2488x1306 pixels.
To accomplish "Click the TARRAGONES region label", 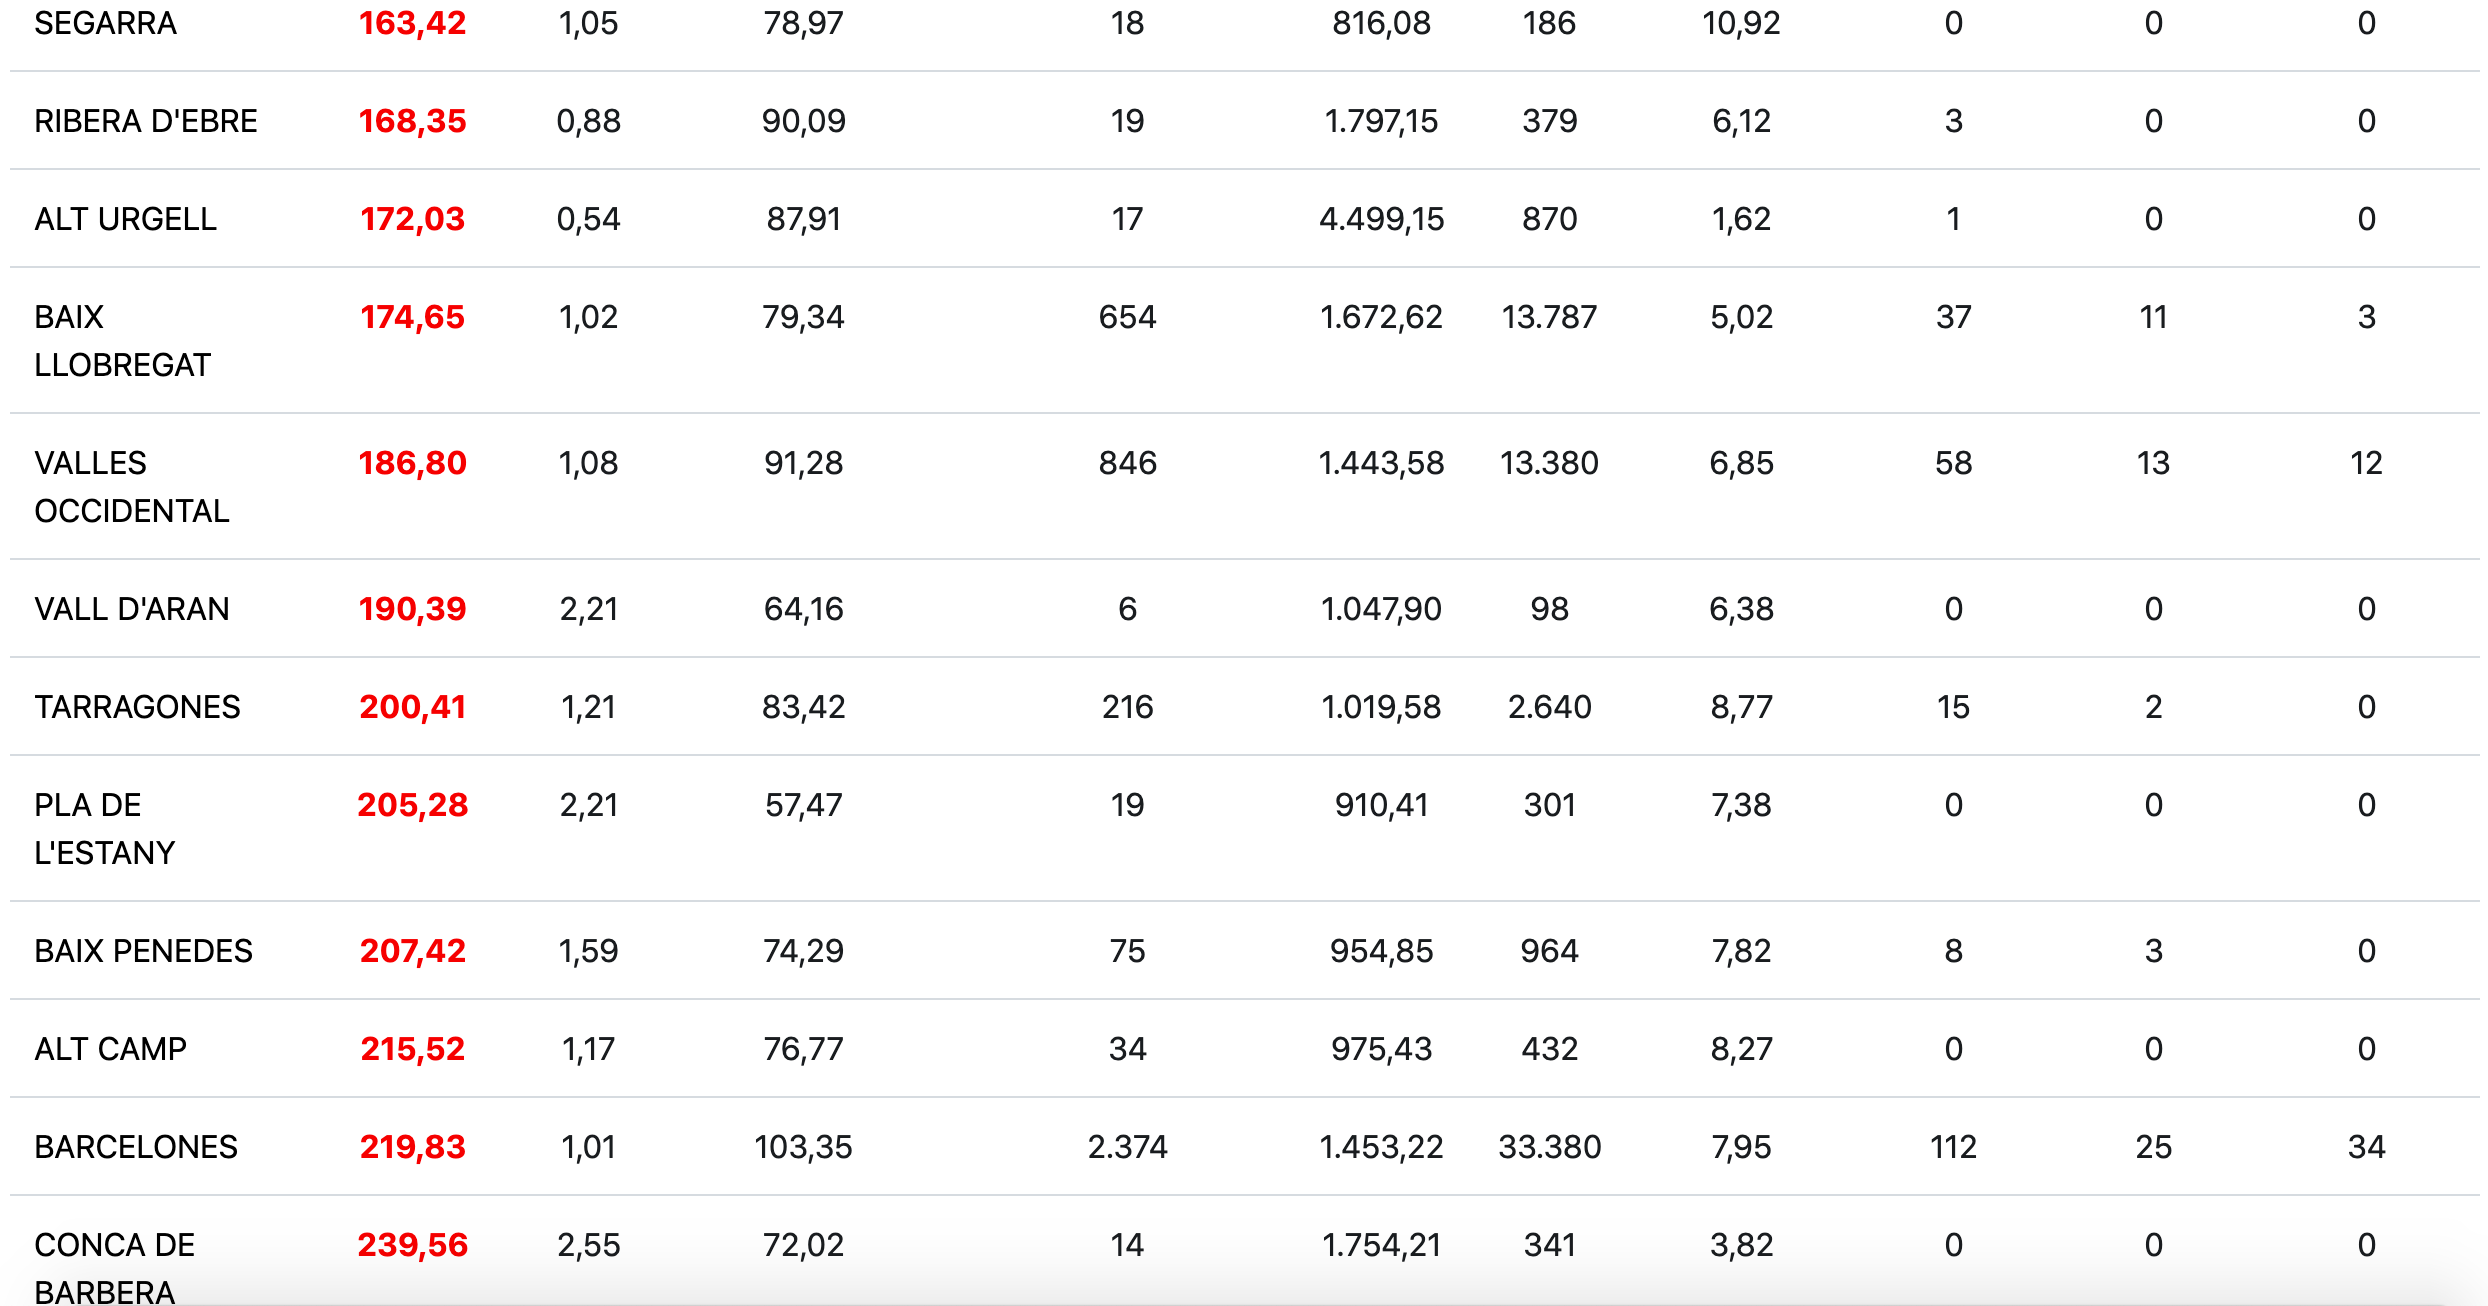I will tap(137, 707).
